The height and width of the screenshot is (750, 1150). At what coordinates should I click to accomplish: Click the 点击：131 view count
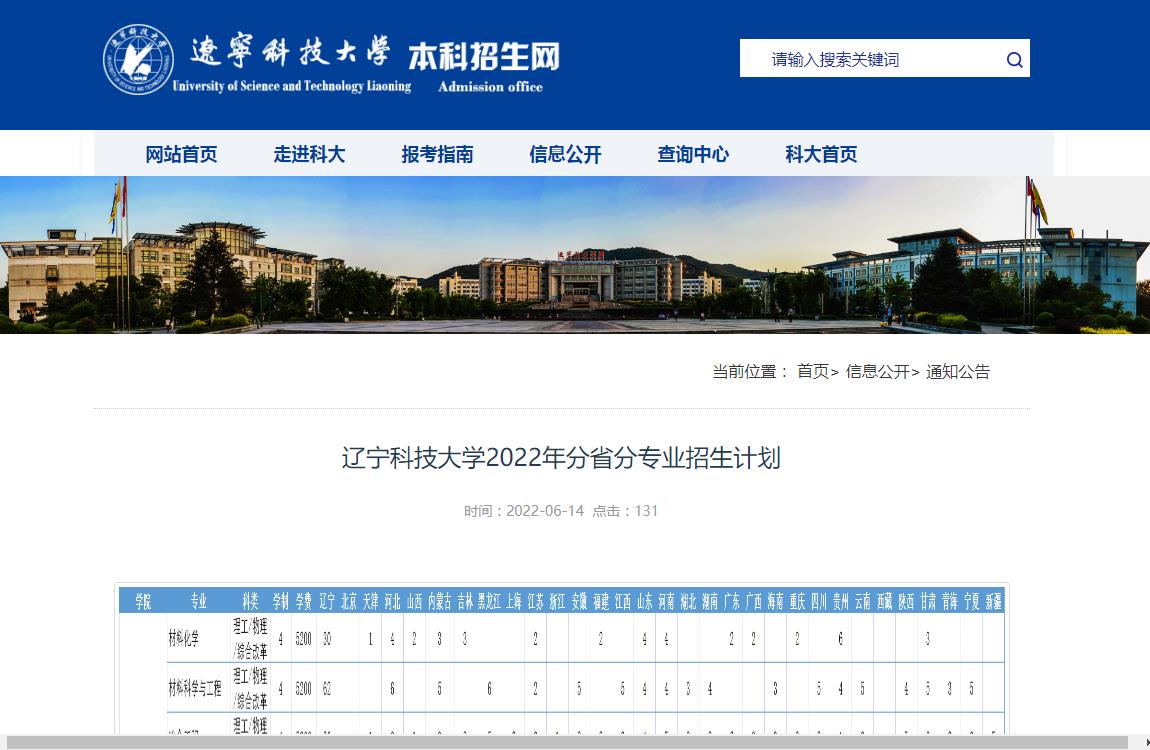[x=625, y=511]
